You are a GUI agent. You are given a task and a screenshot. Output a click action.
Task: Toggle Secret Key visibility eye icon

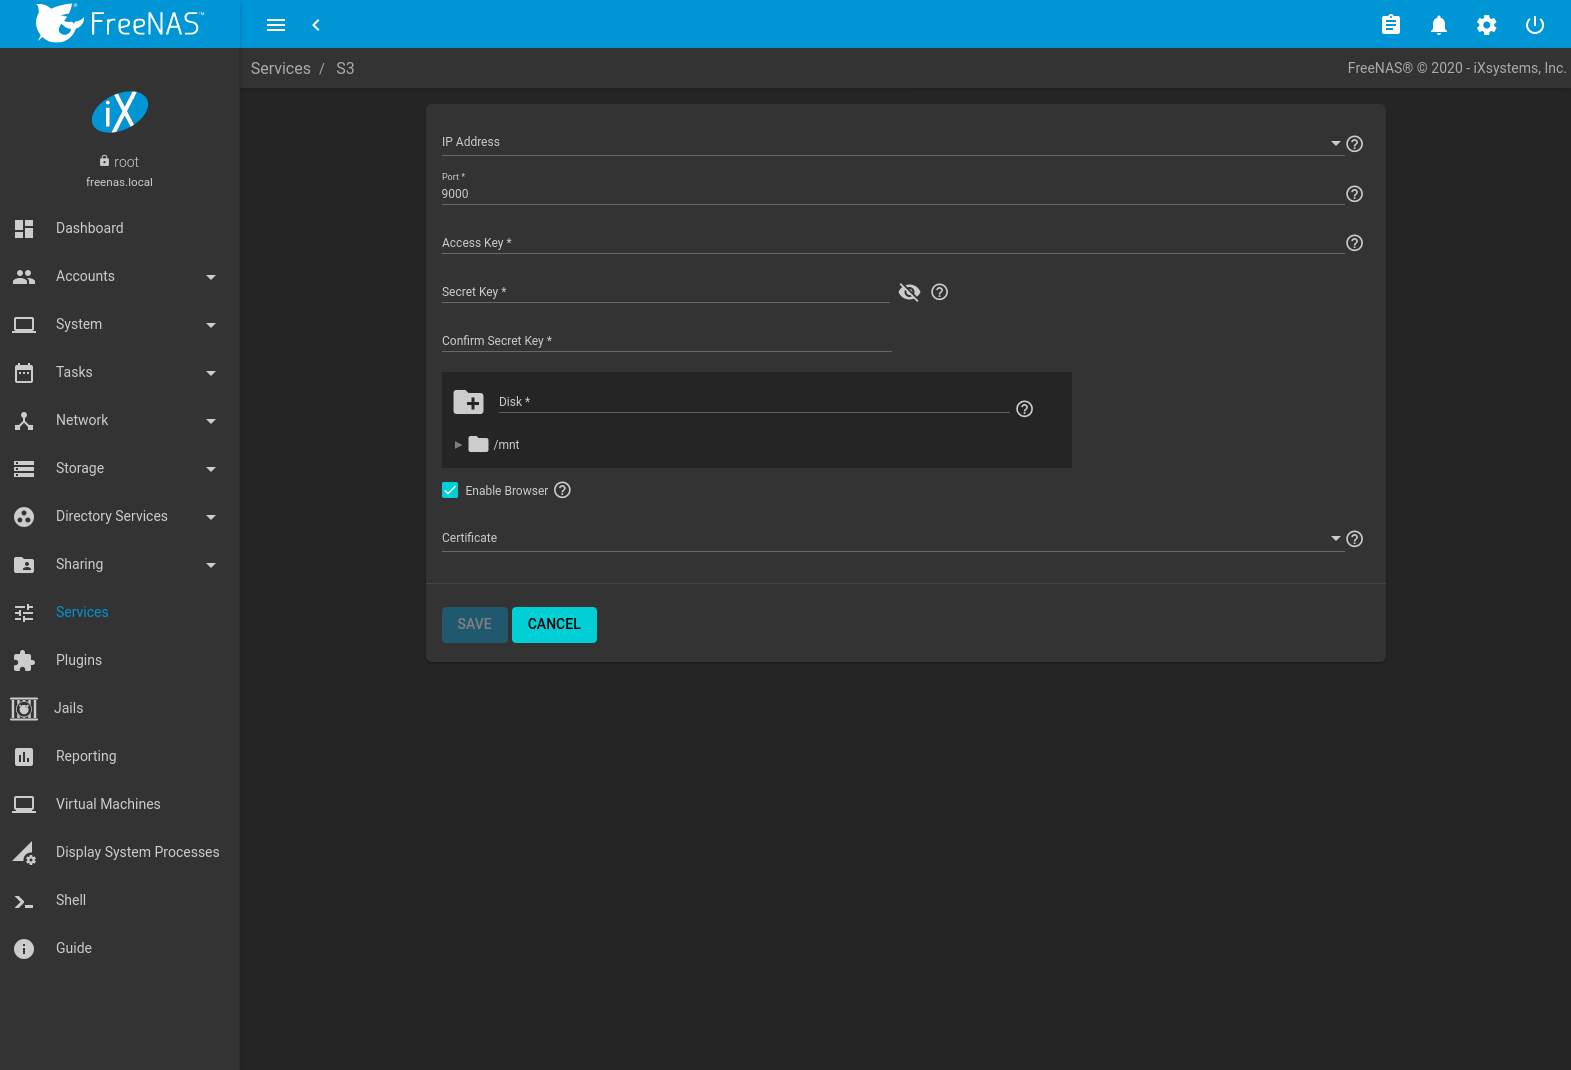[x=909, y=292]
